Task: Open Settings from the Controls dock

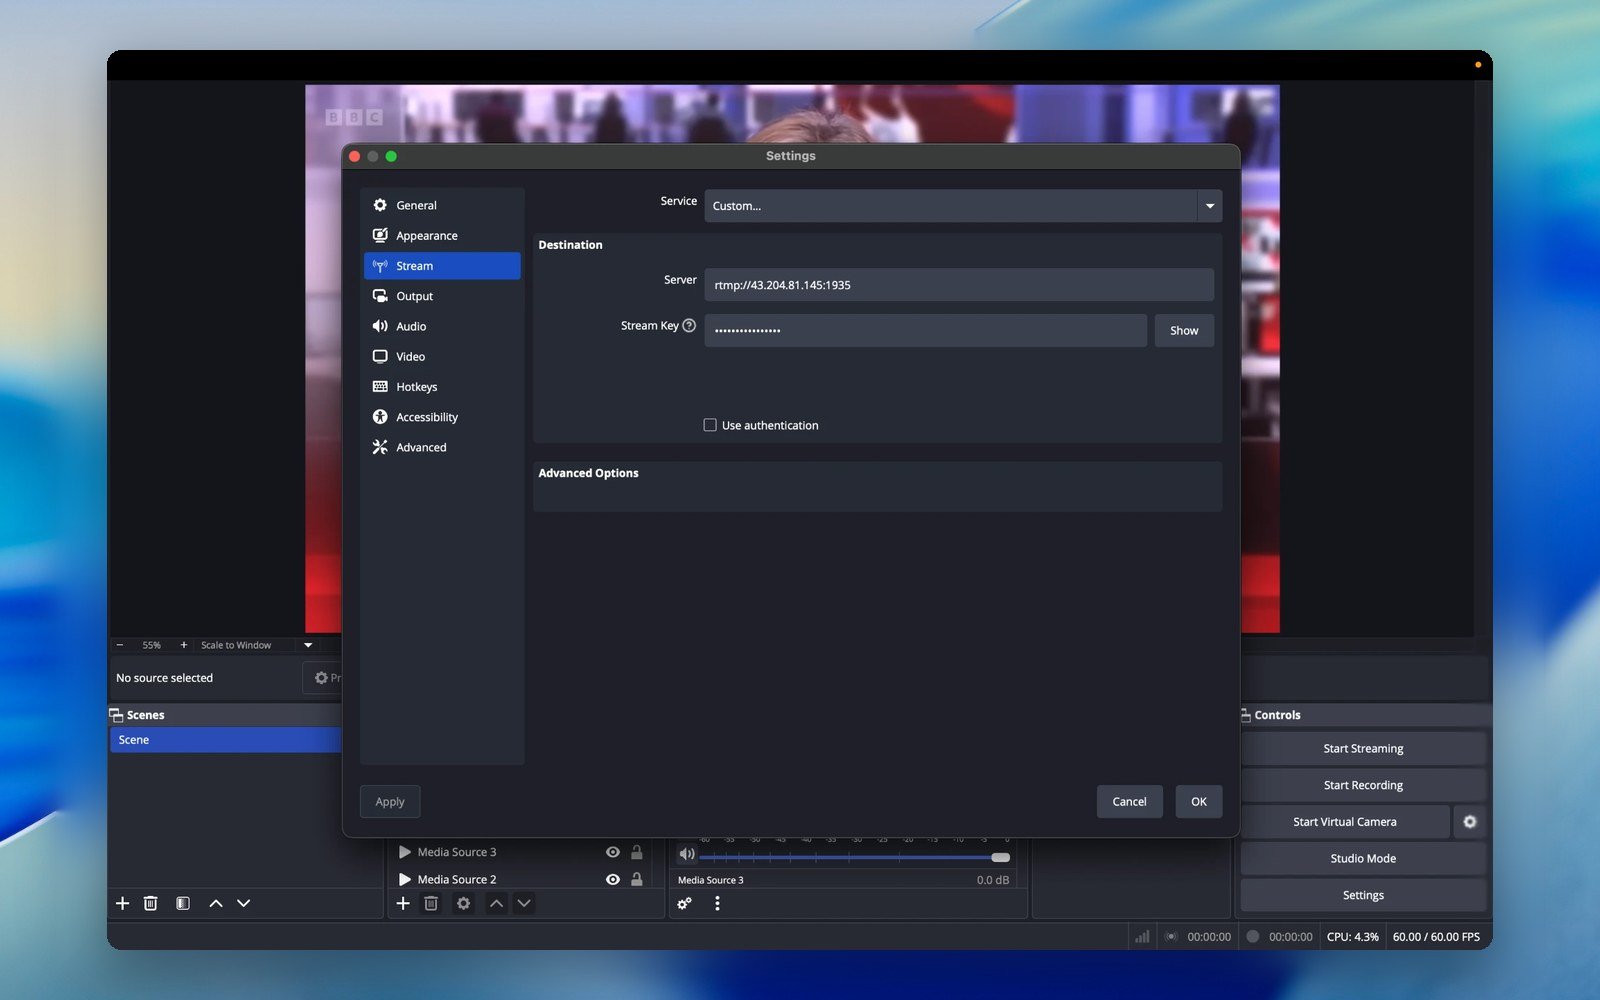Action: (x=1363, y=896)
